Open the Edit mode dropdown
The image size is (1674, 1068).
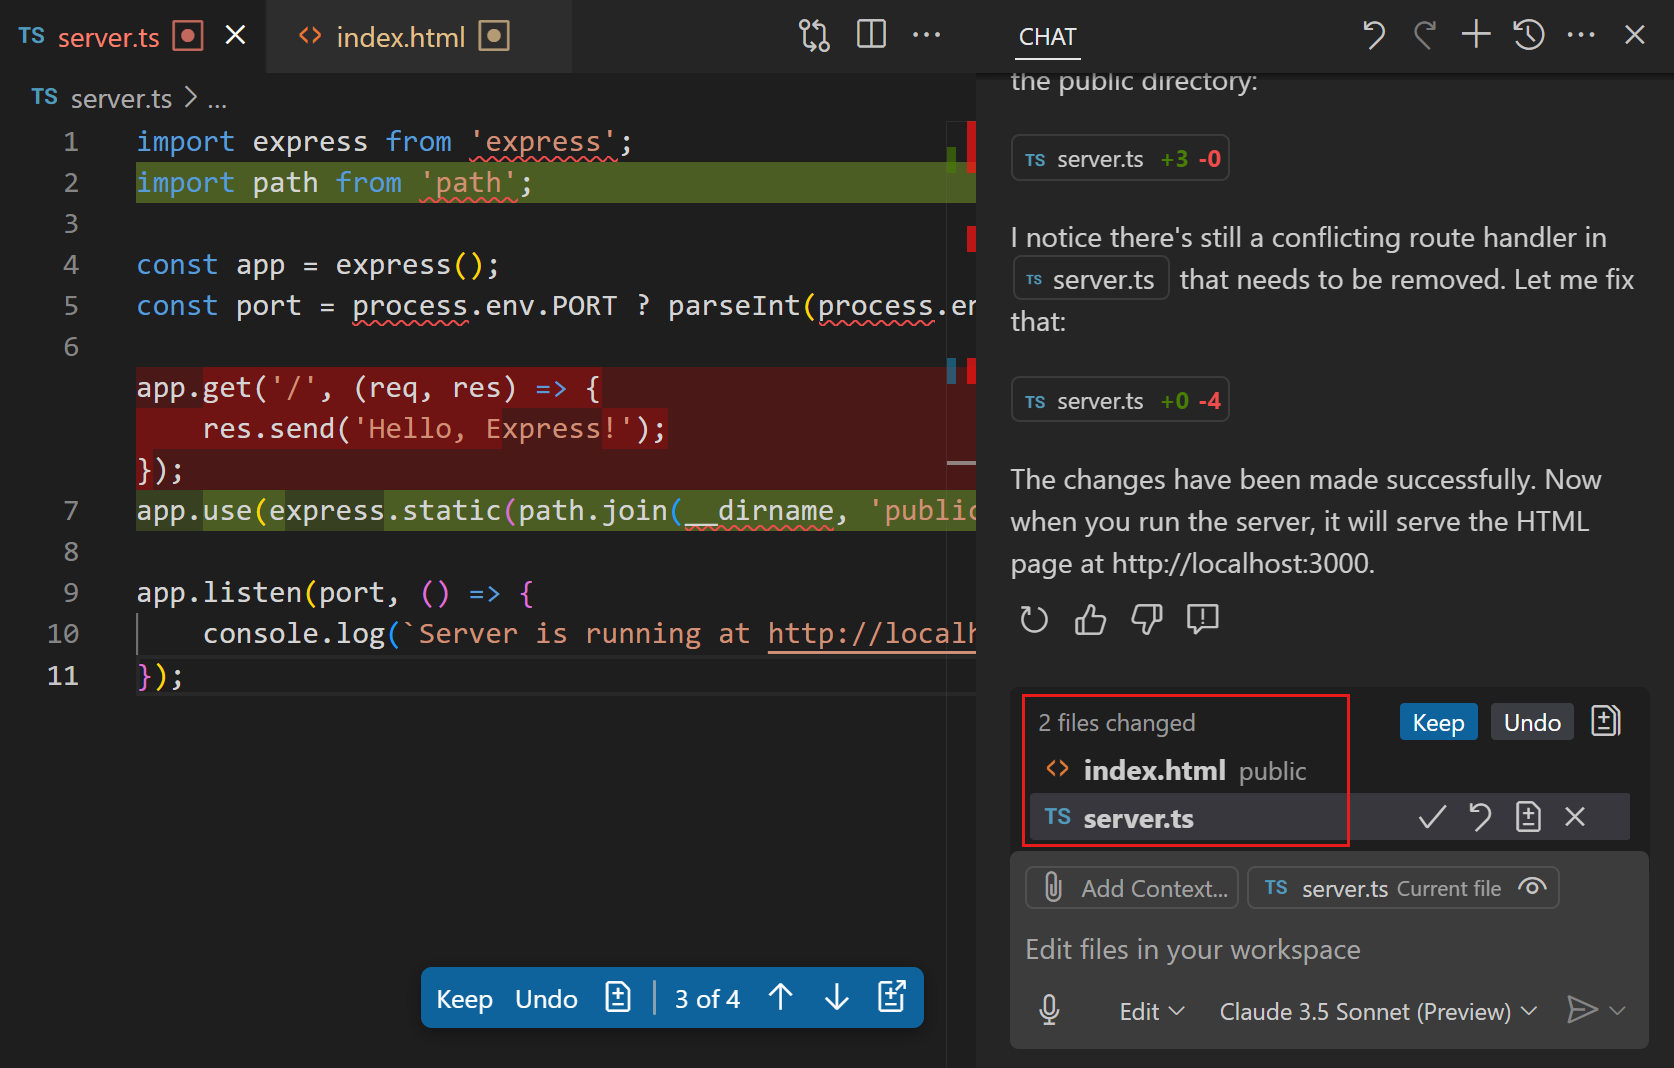click(x=1151, y=1011)
